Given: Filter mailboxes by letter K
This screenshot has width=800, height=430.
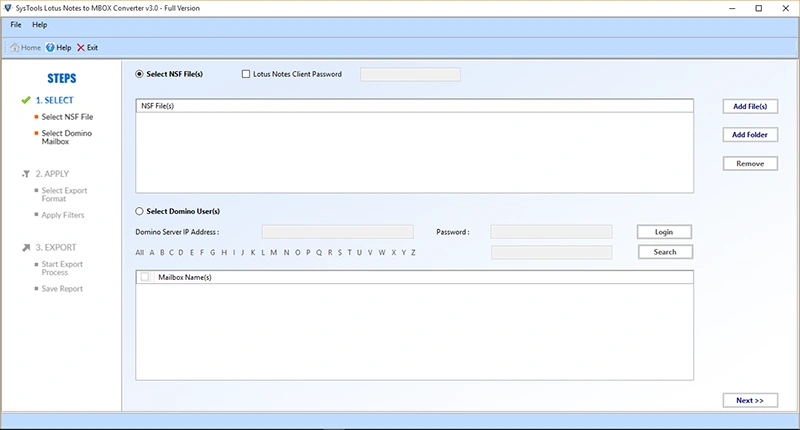Looking at the screenshot, I should [x=253, y=252].
